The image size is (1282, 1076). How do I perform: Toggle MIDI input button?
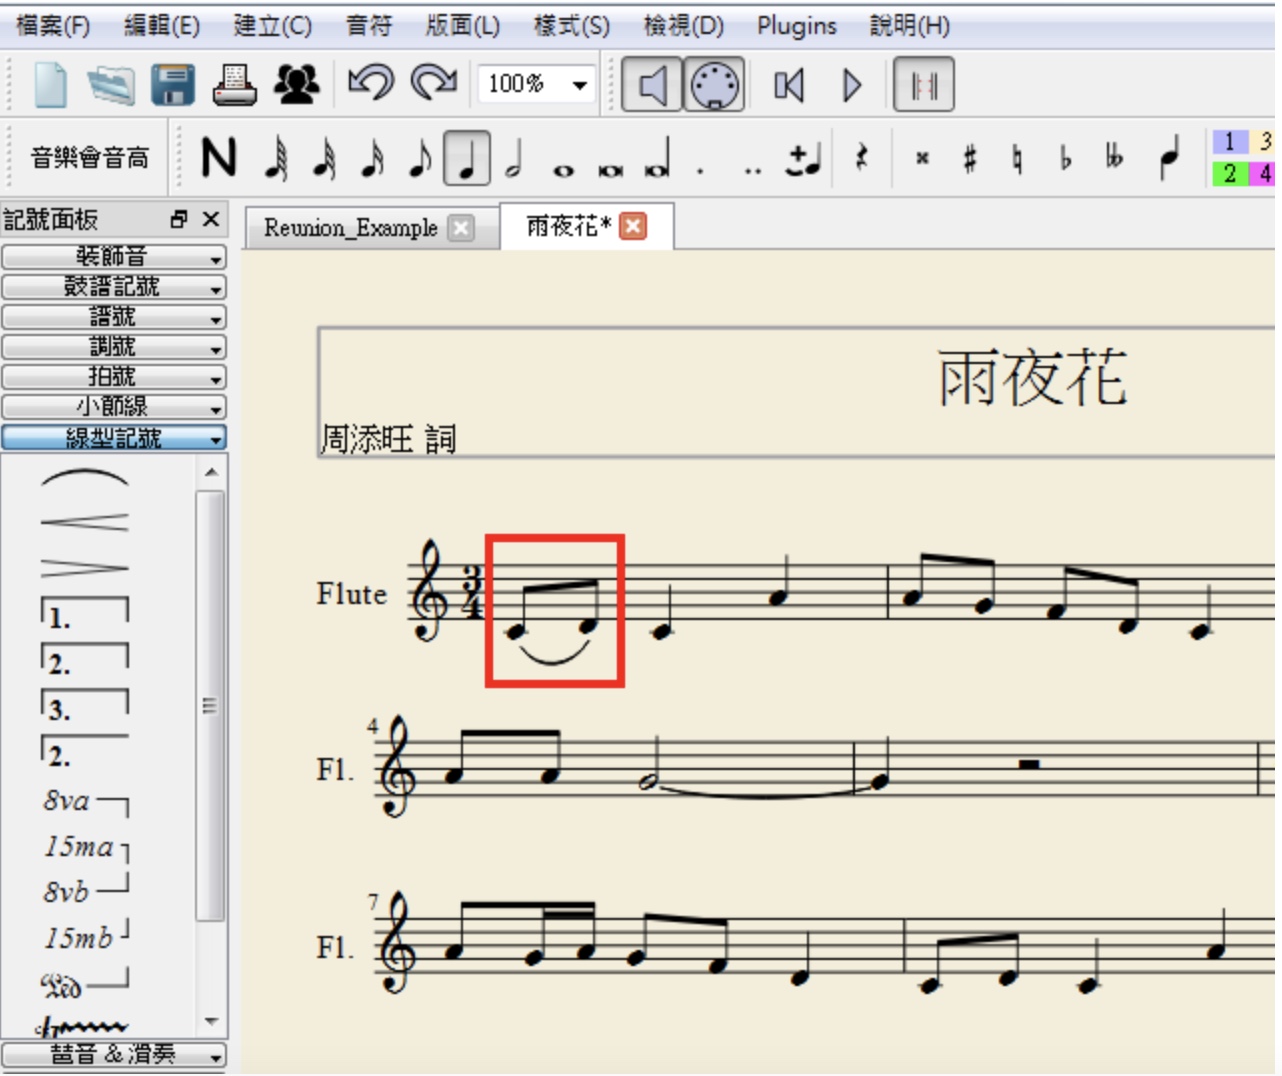pyautogui.click(x=714, y=84)
